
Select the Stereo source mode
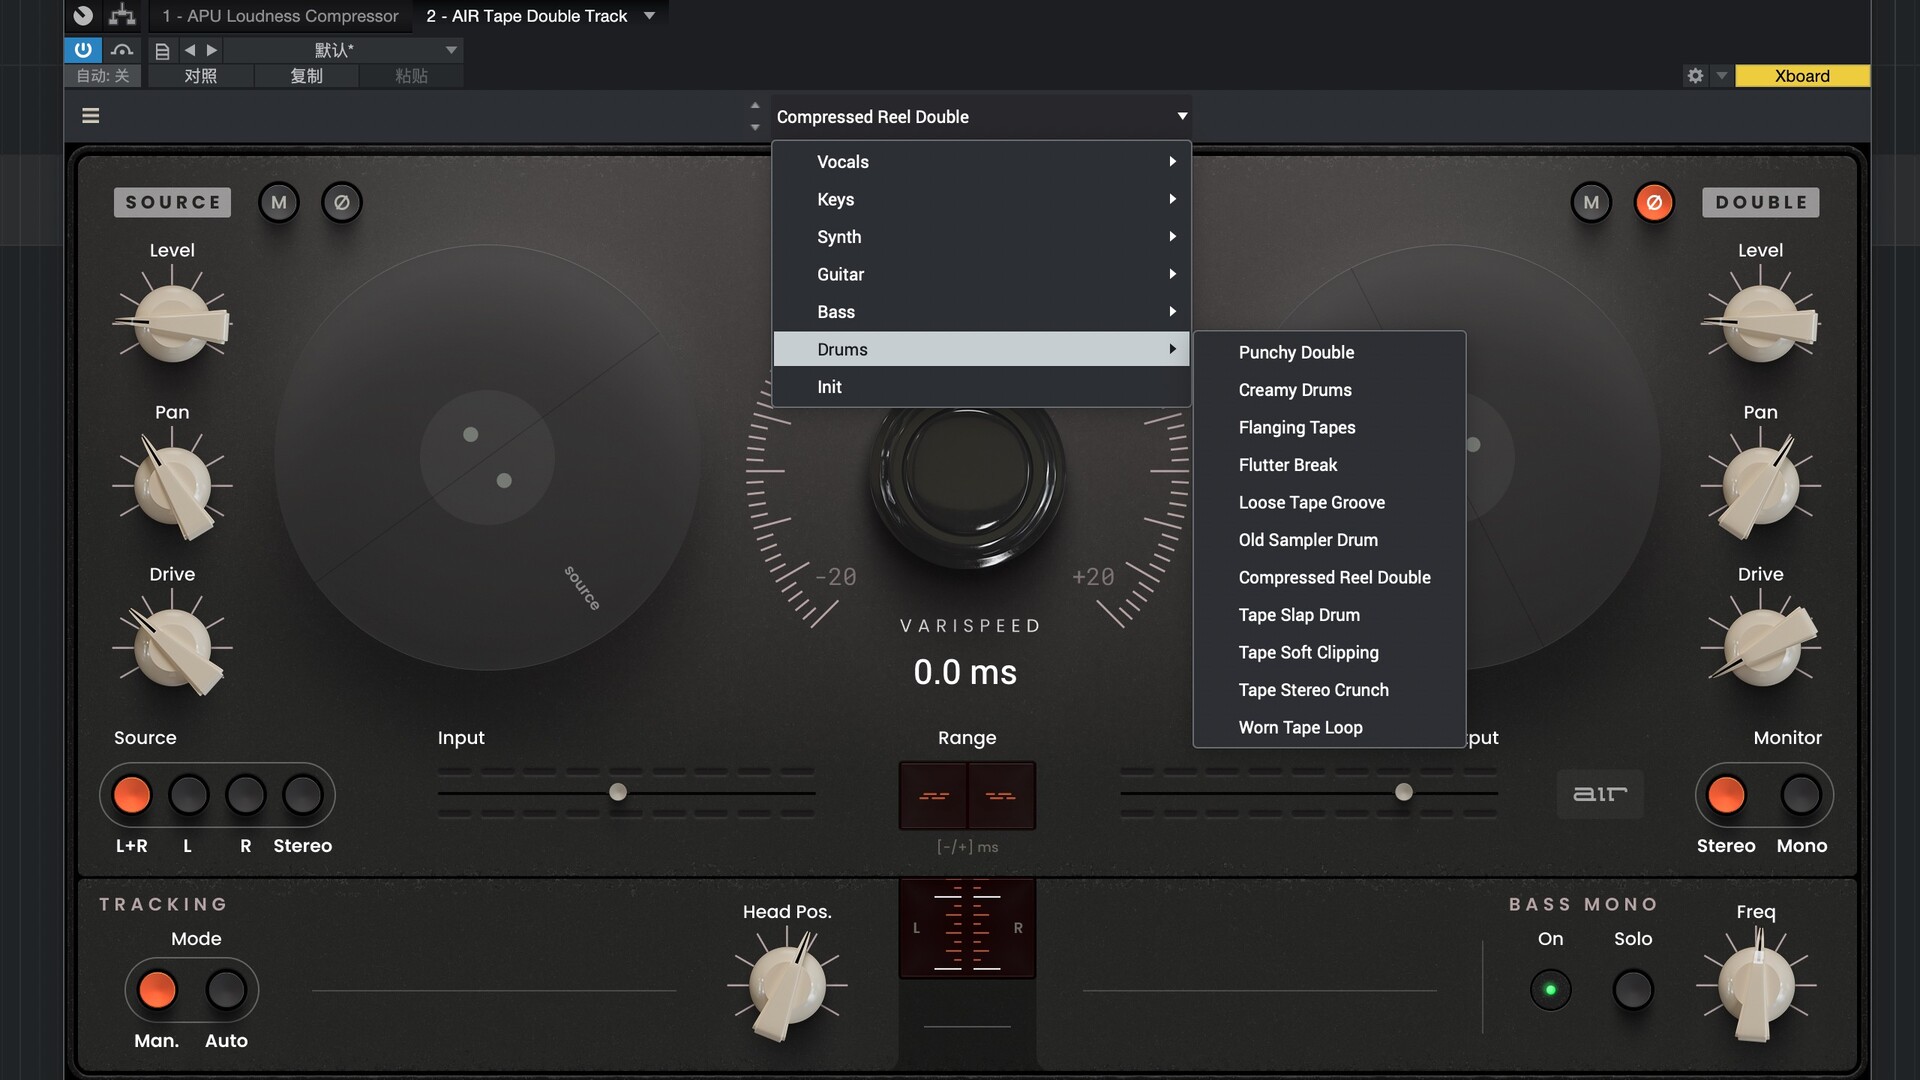point(302,796)
